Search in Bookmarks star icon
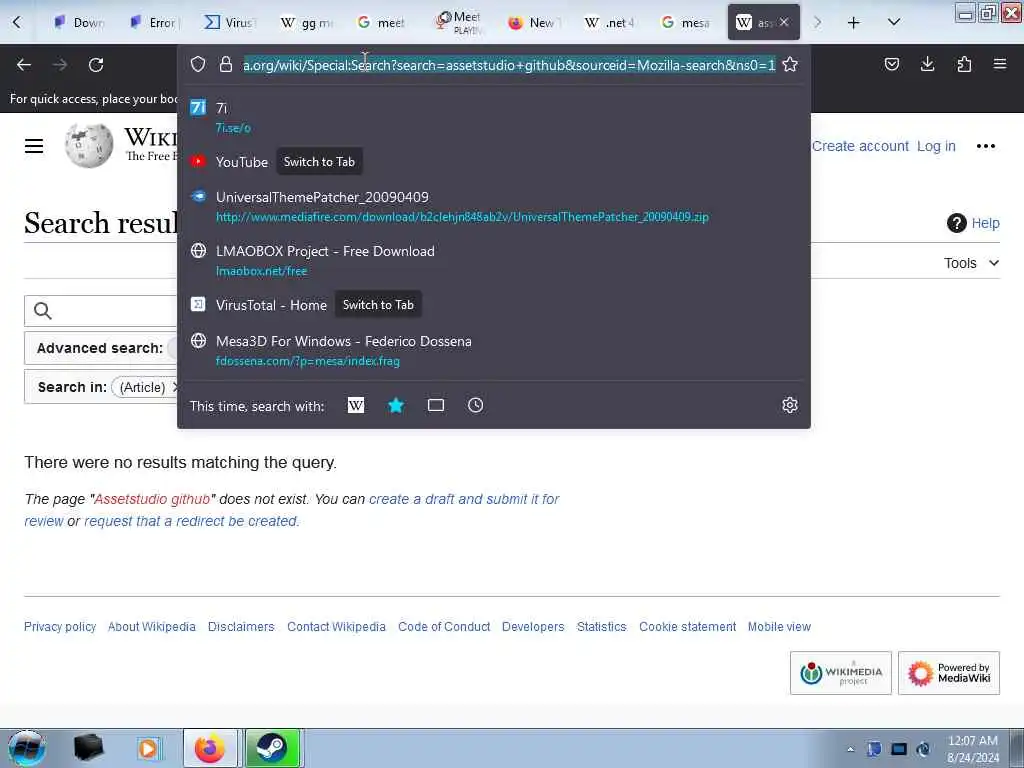Viewport: 1024px width, 768px height. [x=396, y=406]
